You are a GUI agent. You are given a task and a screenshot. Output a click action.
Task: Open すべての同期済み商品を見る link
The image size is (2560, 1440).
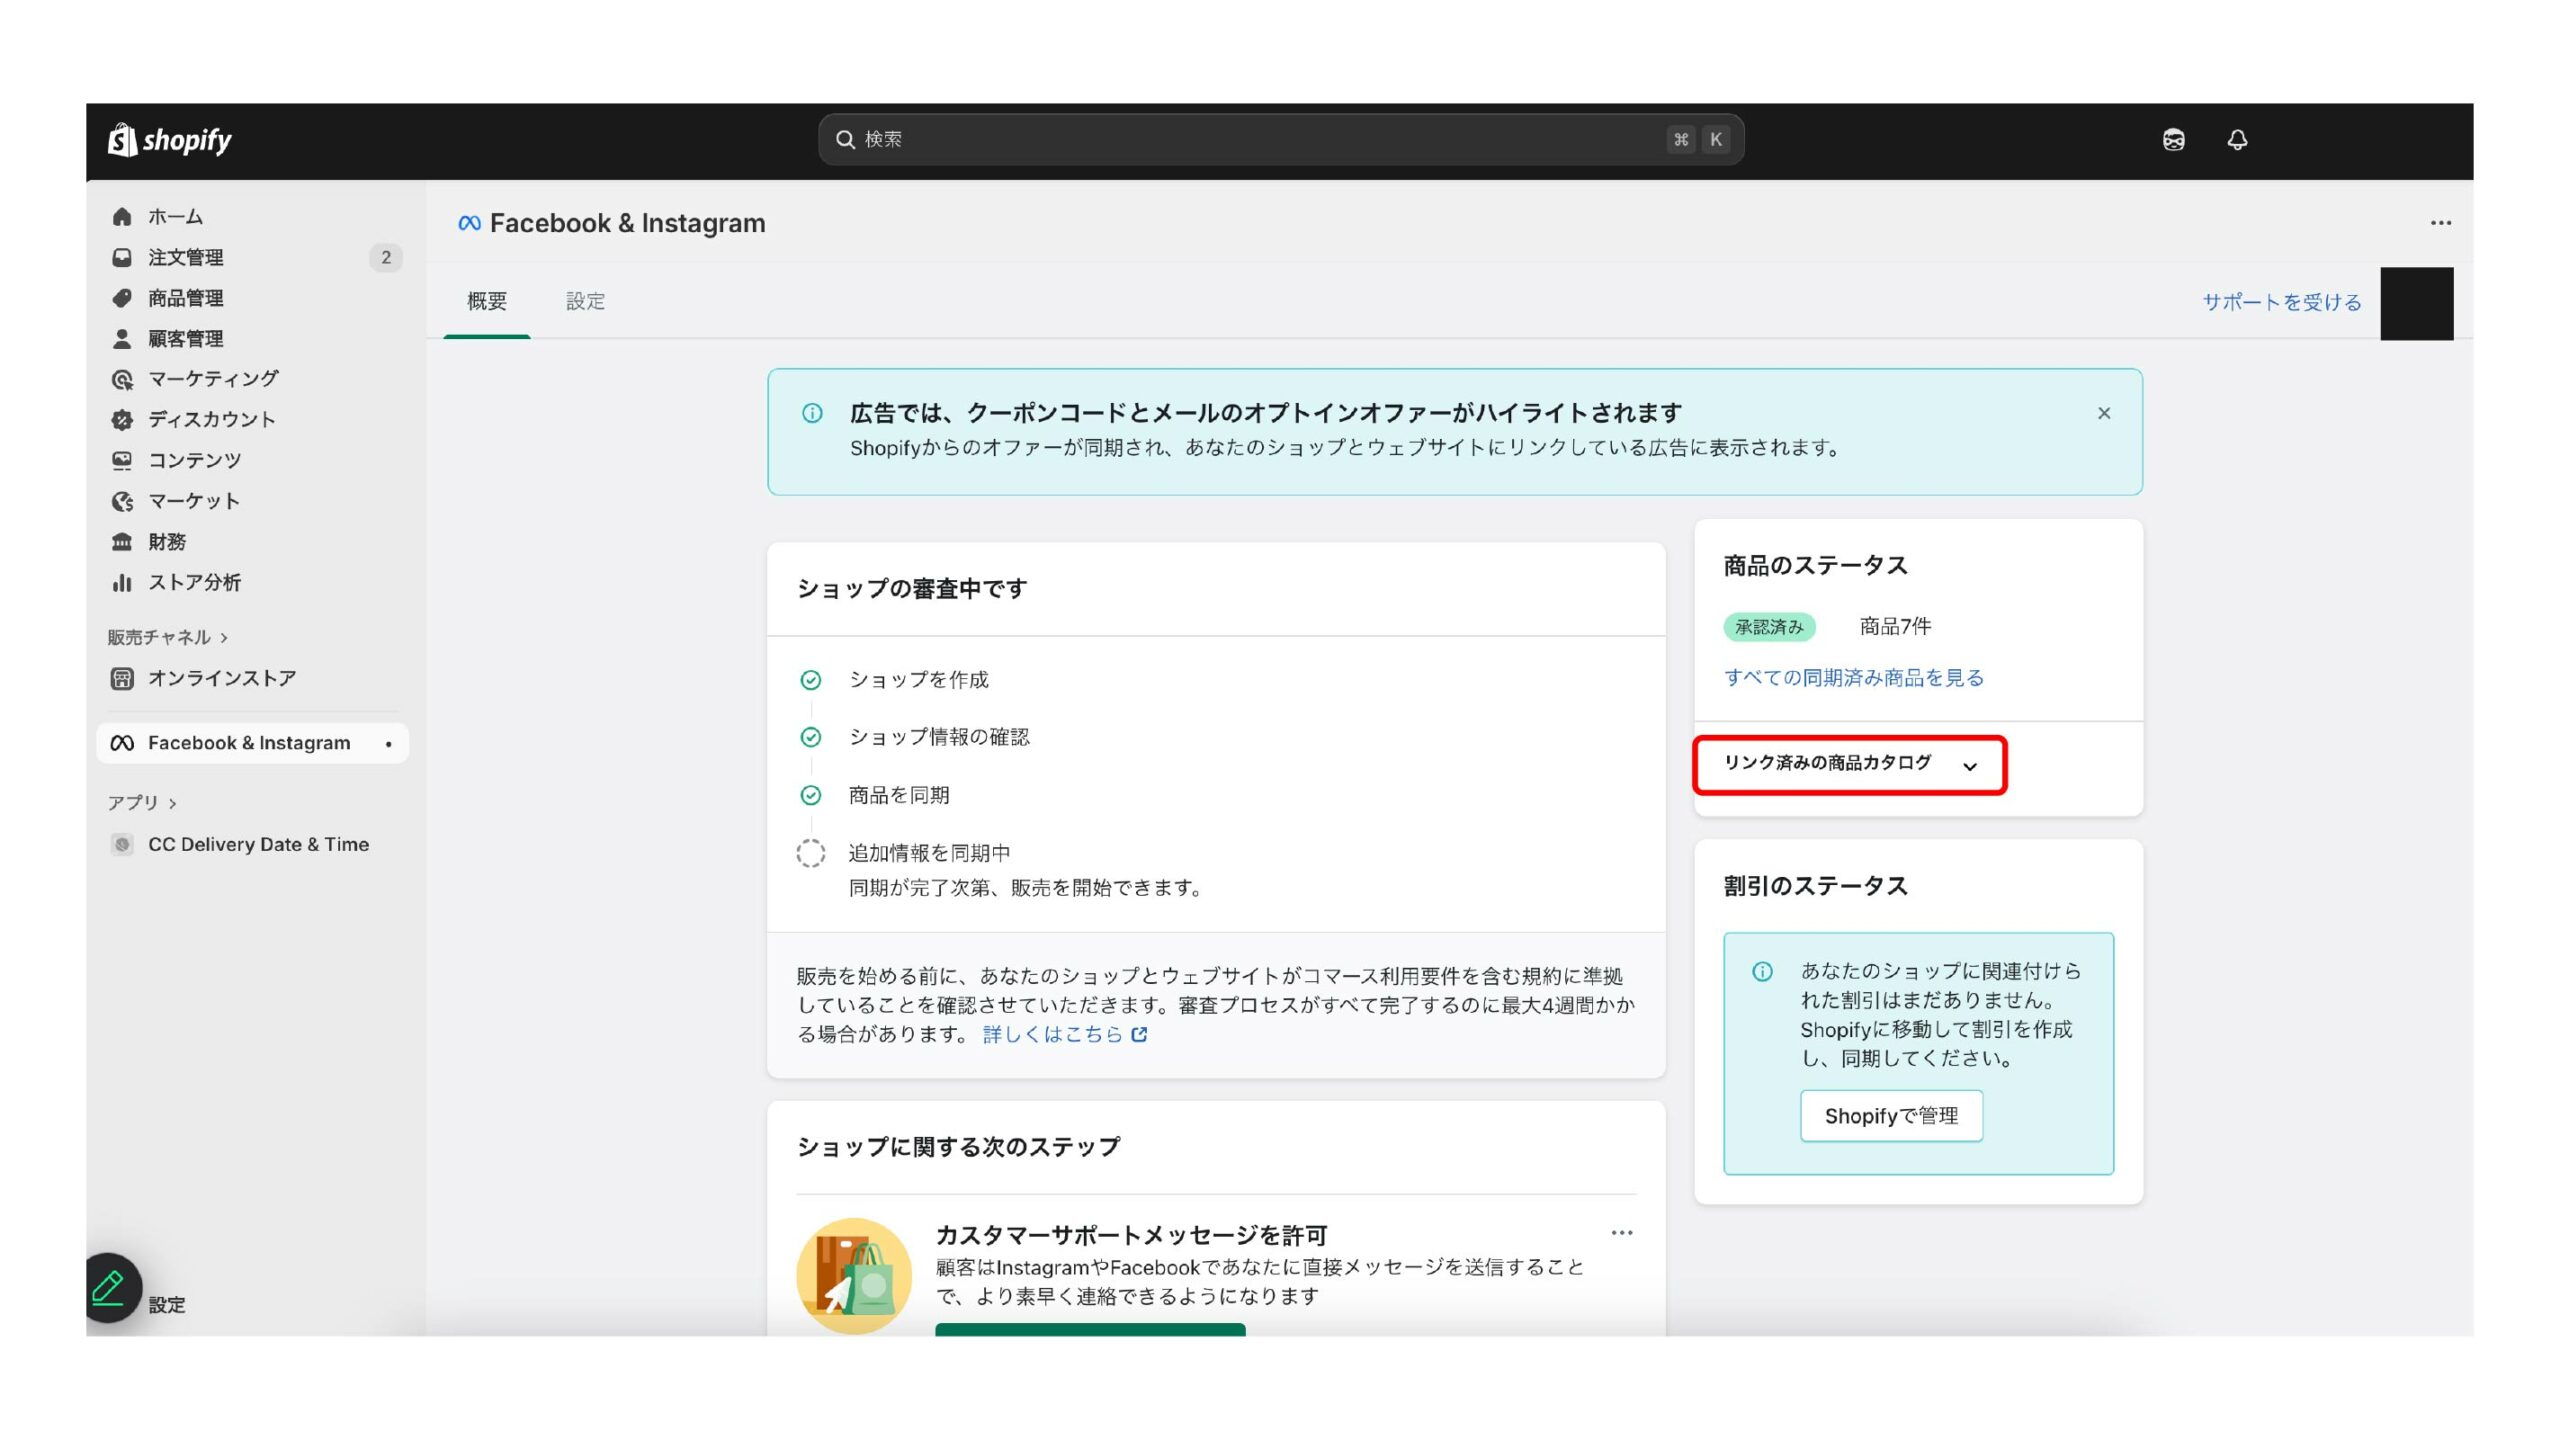1853,678
